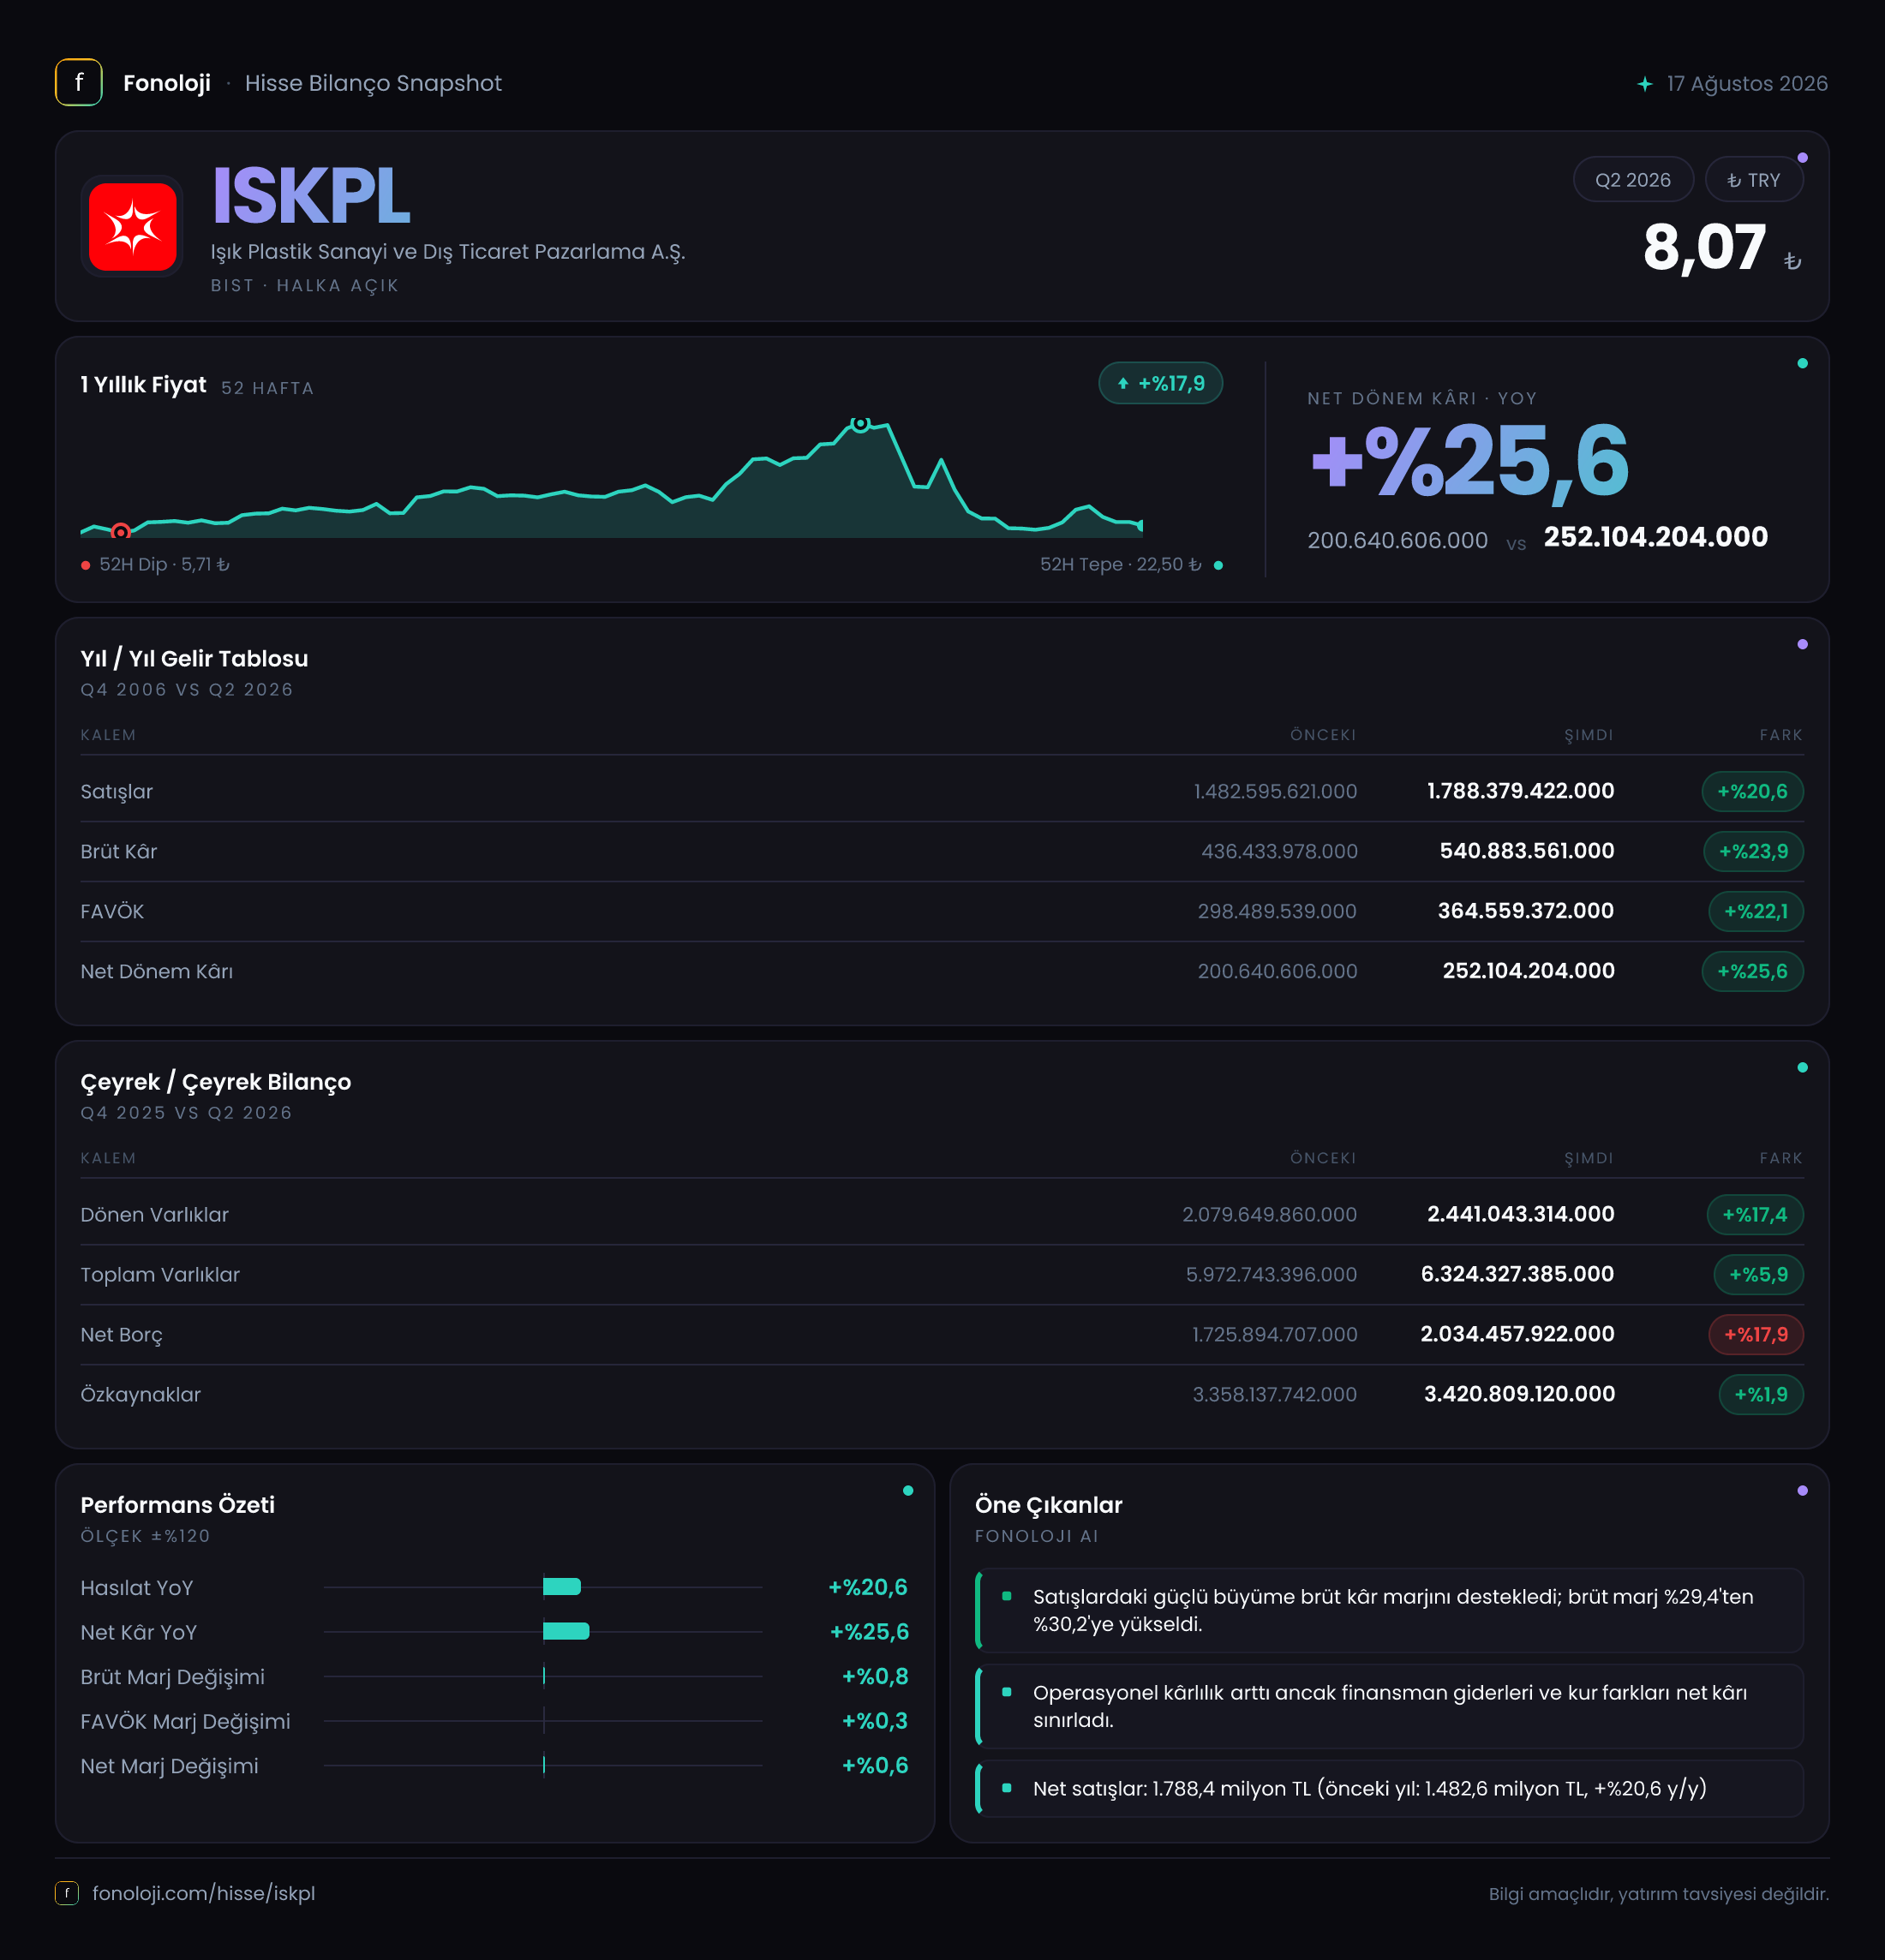Click the Çeyrek / Çeyrek Bilanço heading

[x=216, y=1082]
